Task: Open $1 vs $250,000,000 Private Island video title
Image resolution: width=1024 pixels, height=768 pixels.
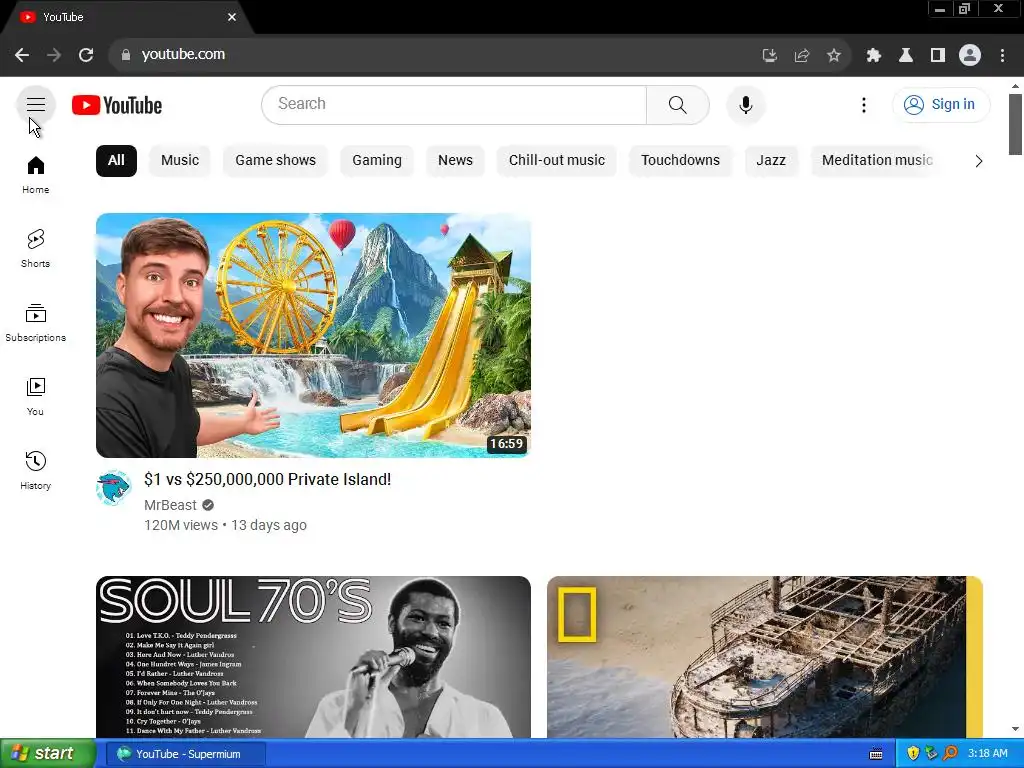Action: [x=268, y=479]
